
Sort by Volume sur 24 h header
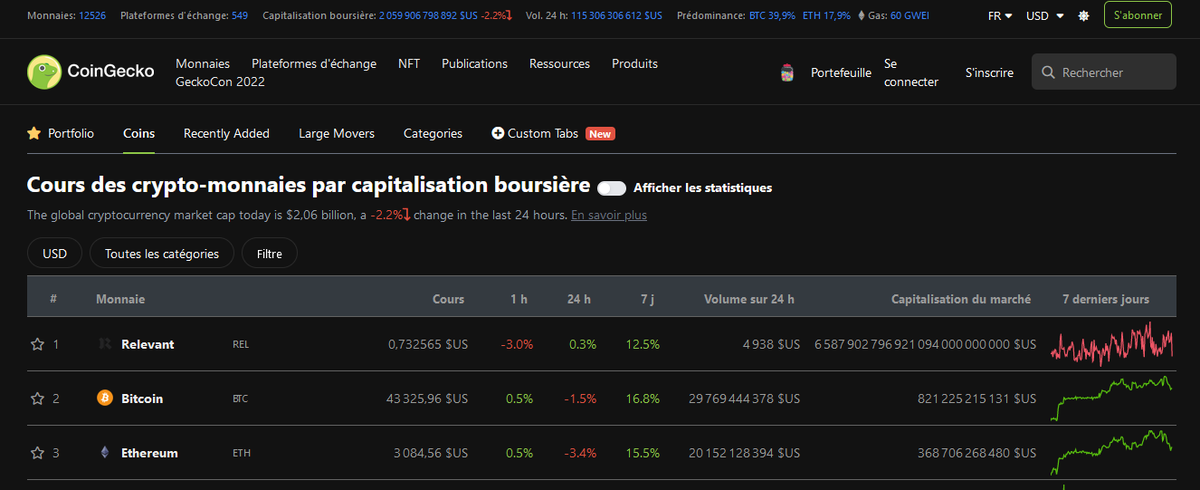(x=749, y=299)
